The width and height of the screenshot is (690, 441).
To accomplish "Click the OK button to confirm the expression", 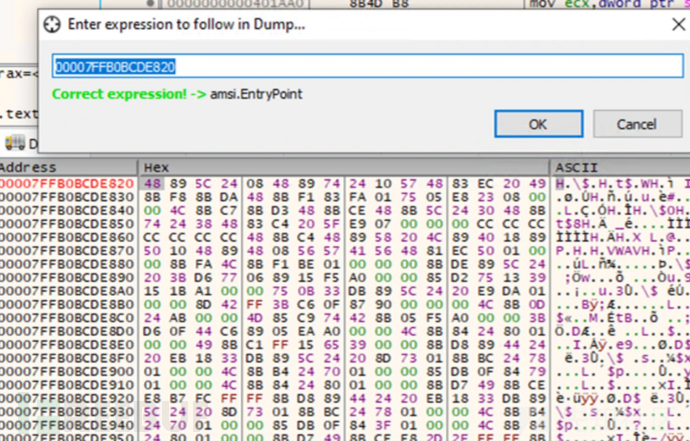I will [537, 124].
